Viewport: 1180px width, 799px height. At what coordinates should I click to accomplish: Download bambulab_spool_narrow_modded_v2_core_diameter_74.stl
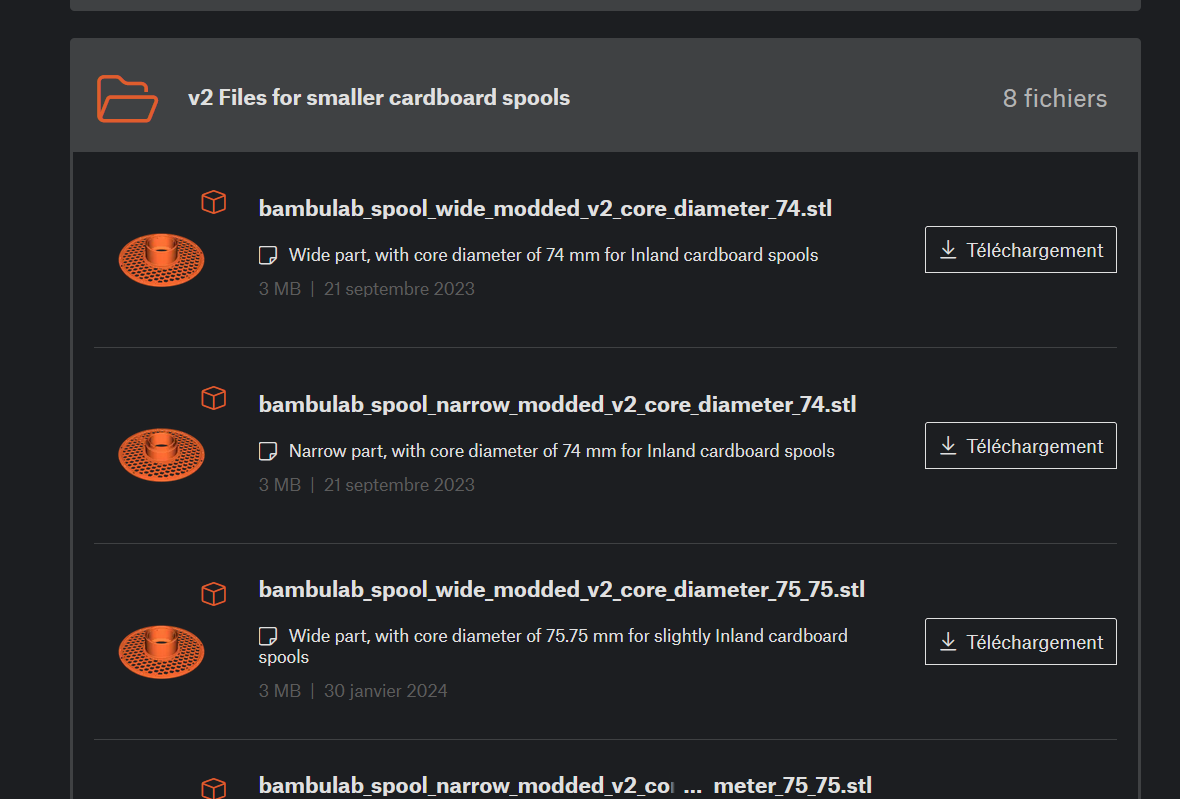(1020, 446)
